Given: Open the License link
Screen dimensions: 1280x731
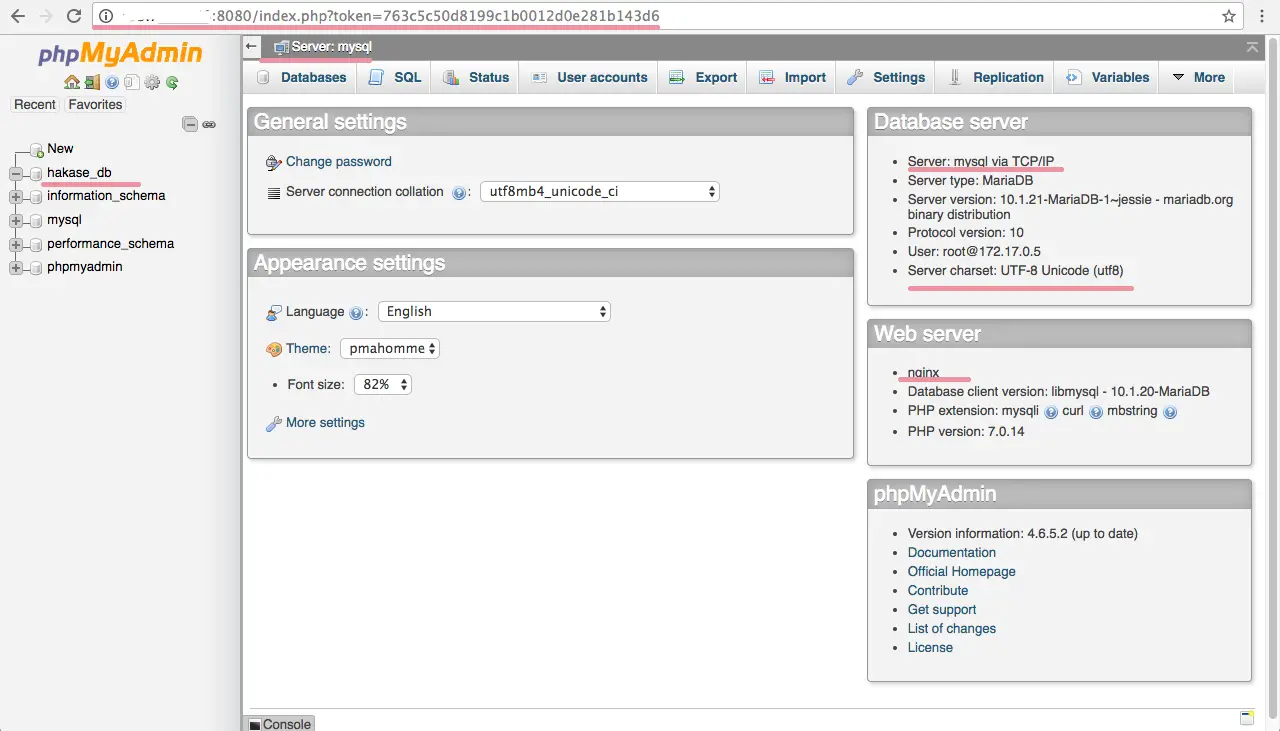Looking at the screenshot, I should point(930,647).
